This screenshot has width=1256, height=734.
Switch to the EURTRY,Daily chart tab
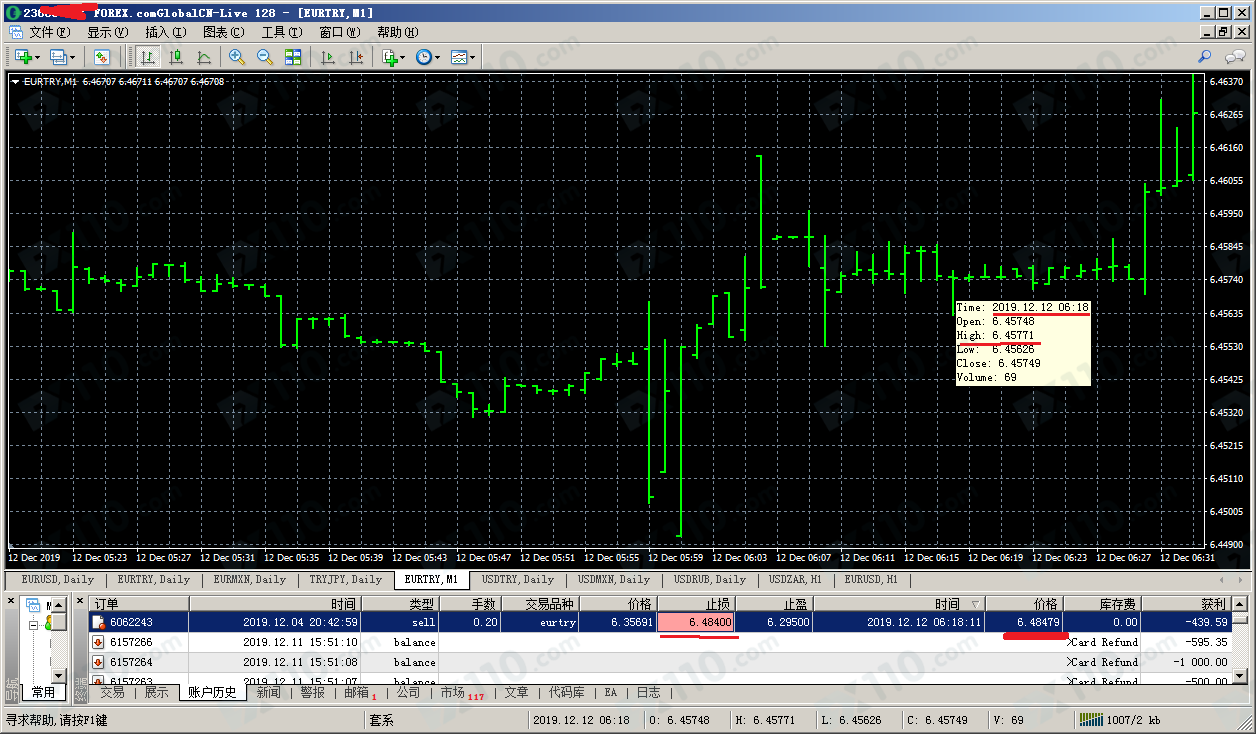pos(153,579)
